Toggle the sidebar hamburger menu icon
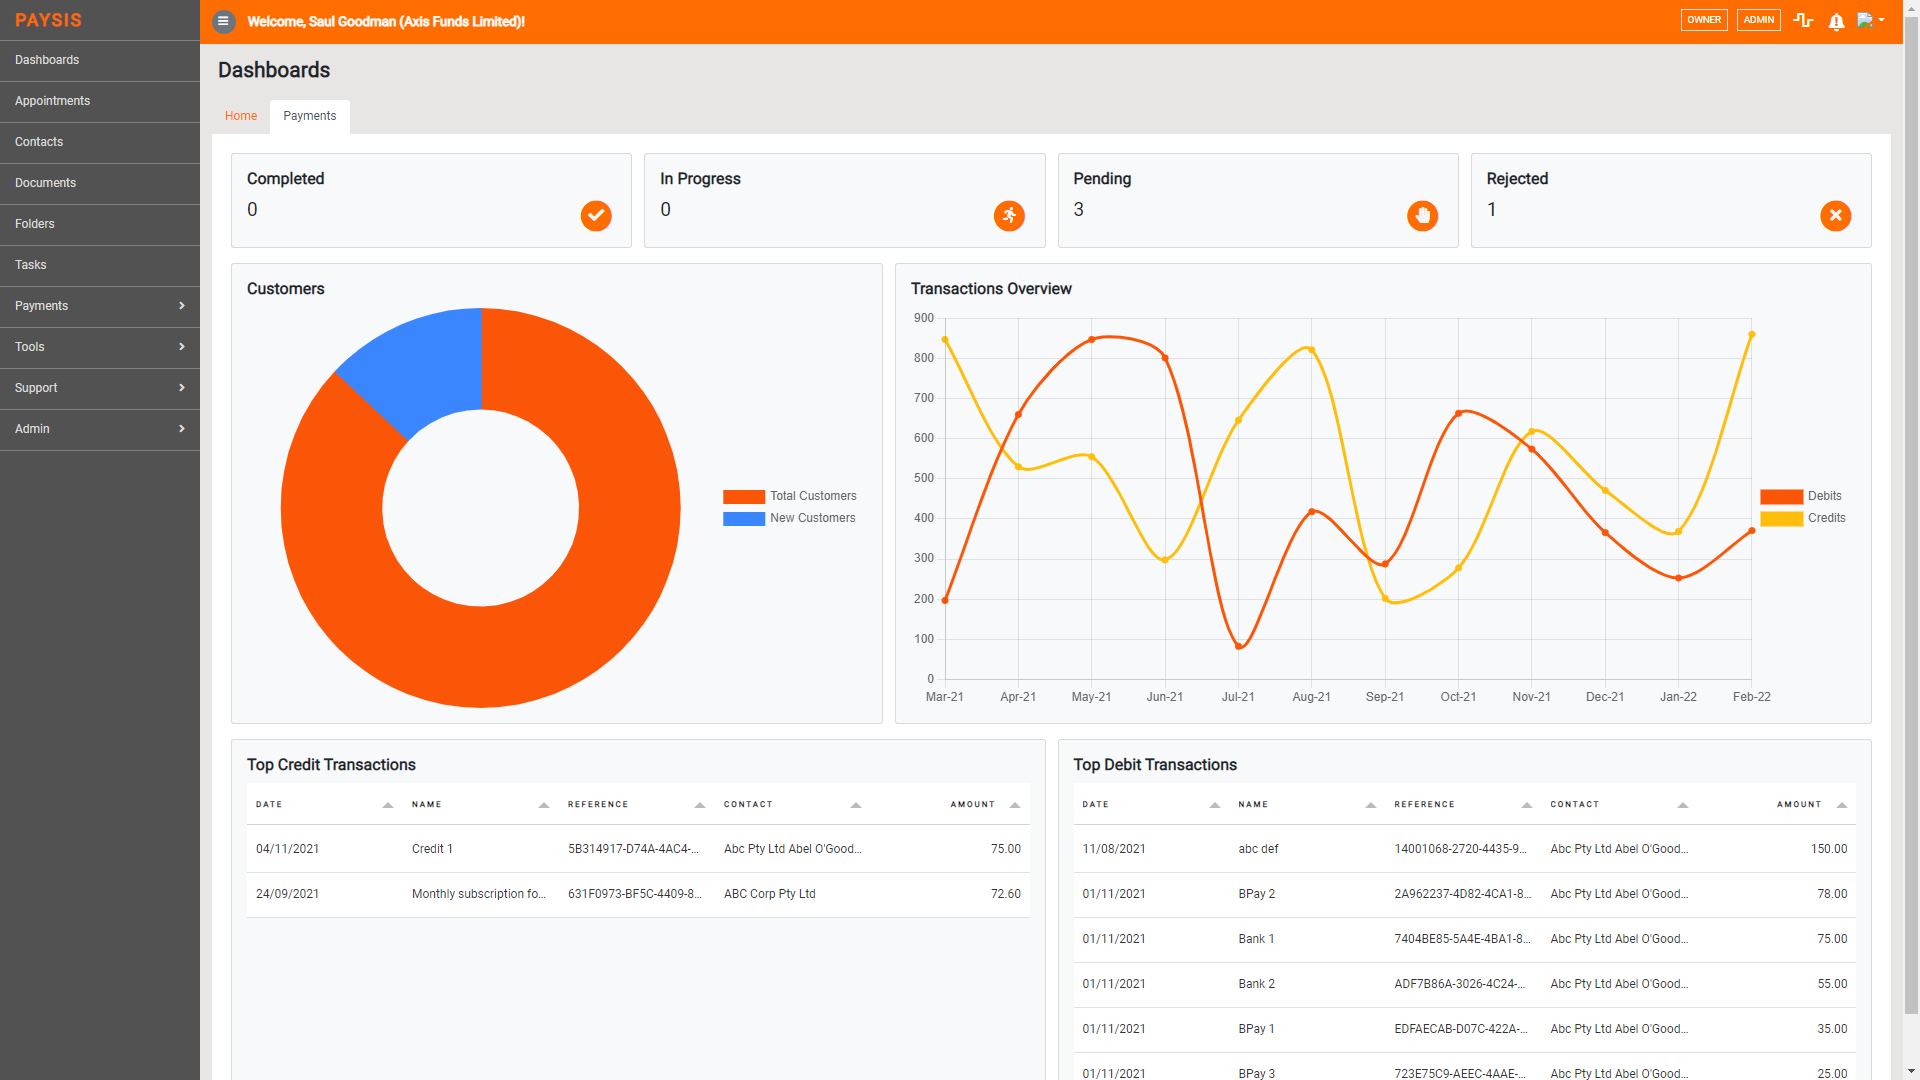The image size is (1920, 1080). (x=223, y=21)
